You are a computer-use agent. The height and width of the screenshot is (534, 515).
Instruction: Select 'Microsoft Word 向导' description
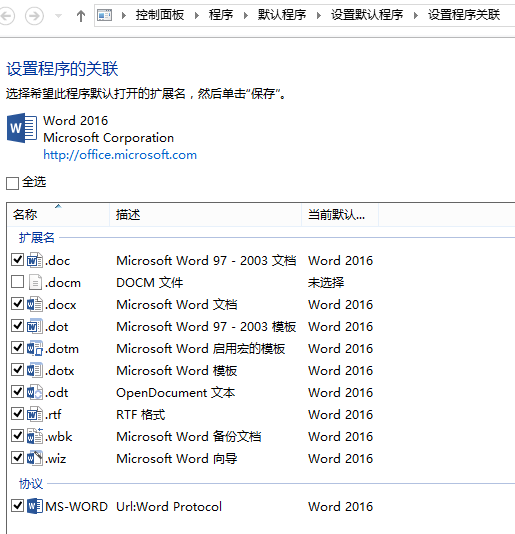coord(177,458)
